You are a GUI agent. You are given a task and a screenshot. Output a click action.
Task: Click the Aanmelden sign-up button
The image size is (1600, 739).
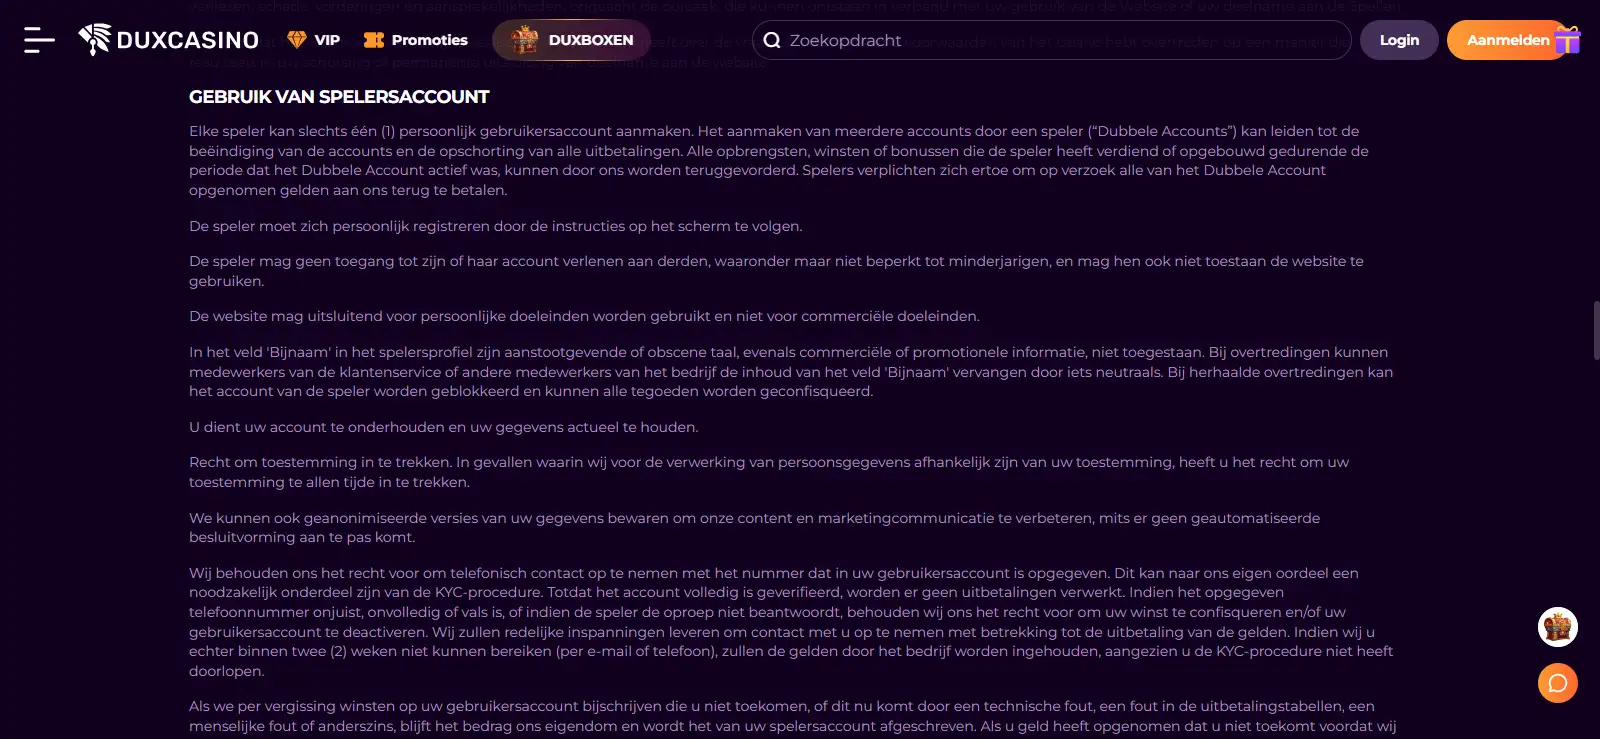[x=1507, y=40]
